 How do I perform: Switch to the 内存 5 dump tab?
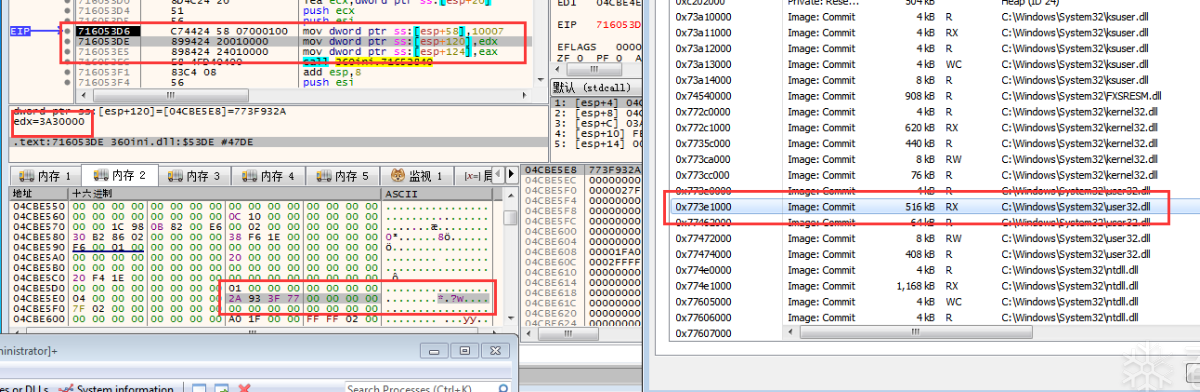(344, 176)
